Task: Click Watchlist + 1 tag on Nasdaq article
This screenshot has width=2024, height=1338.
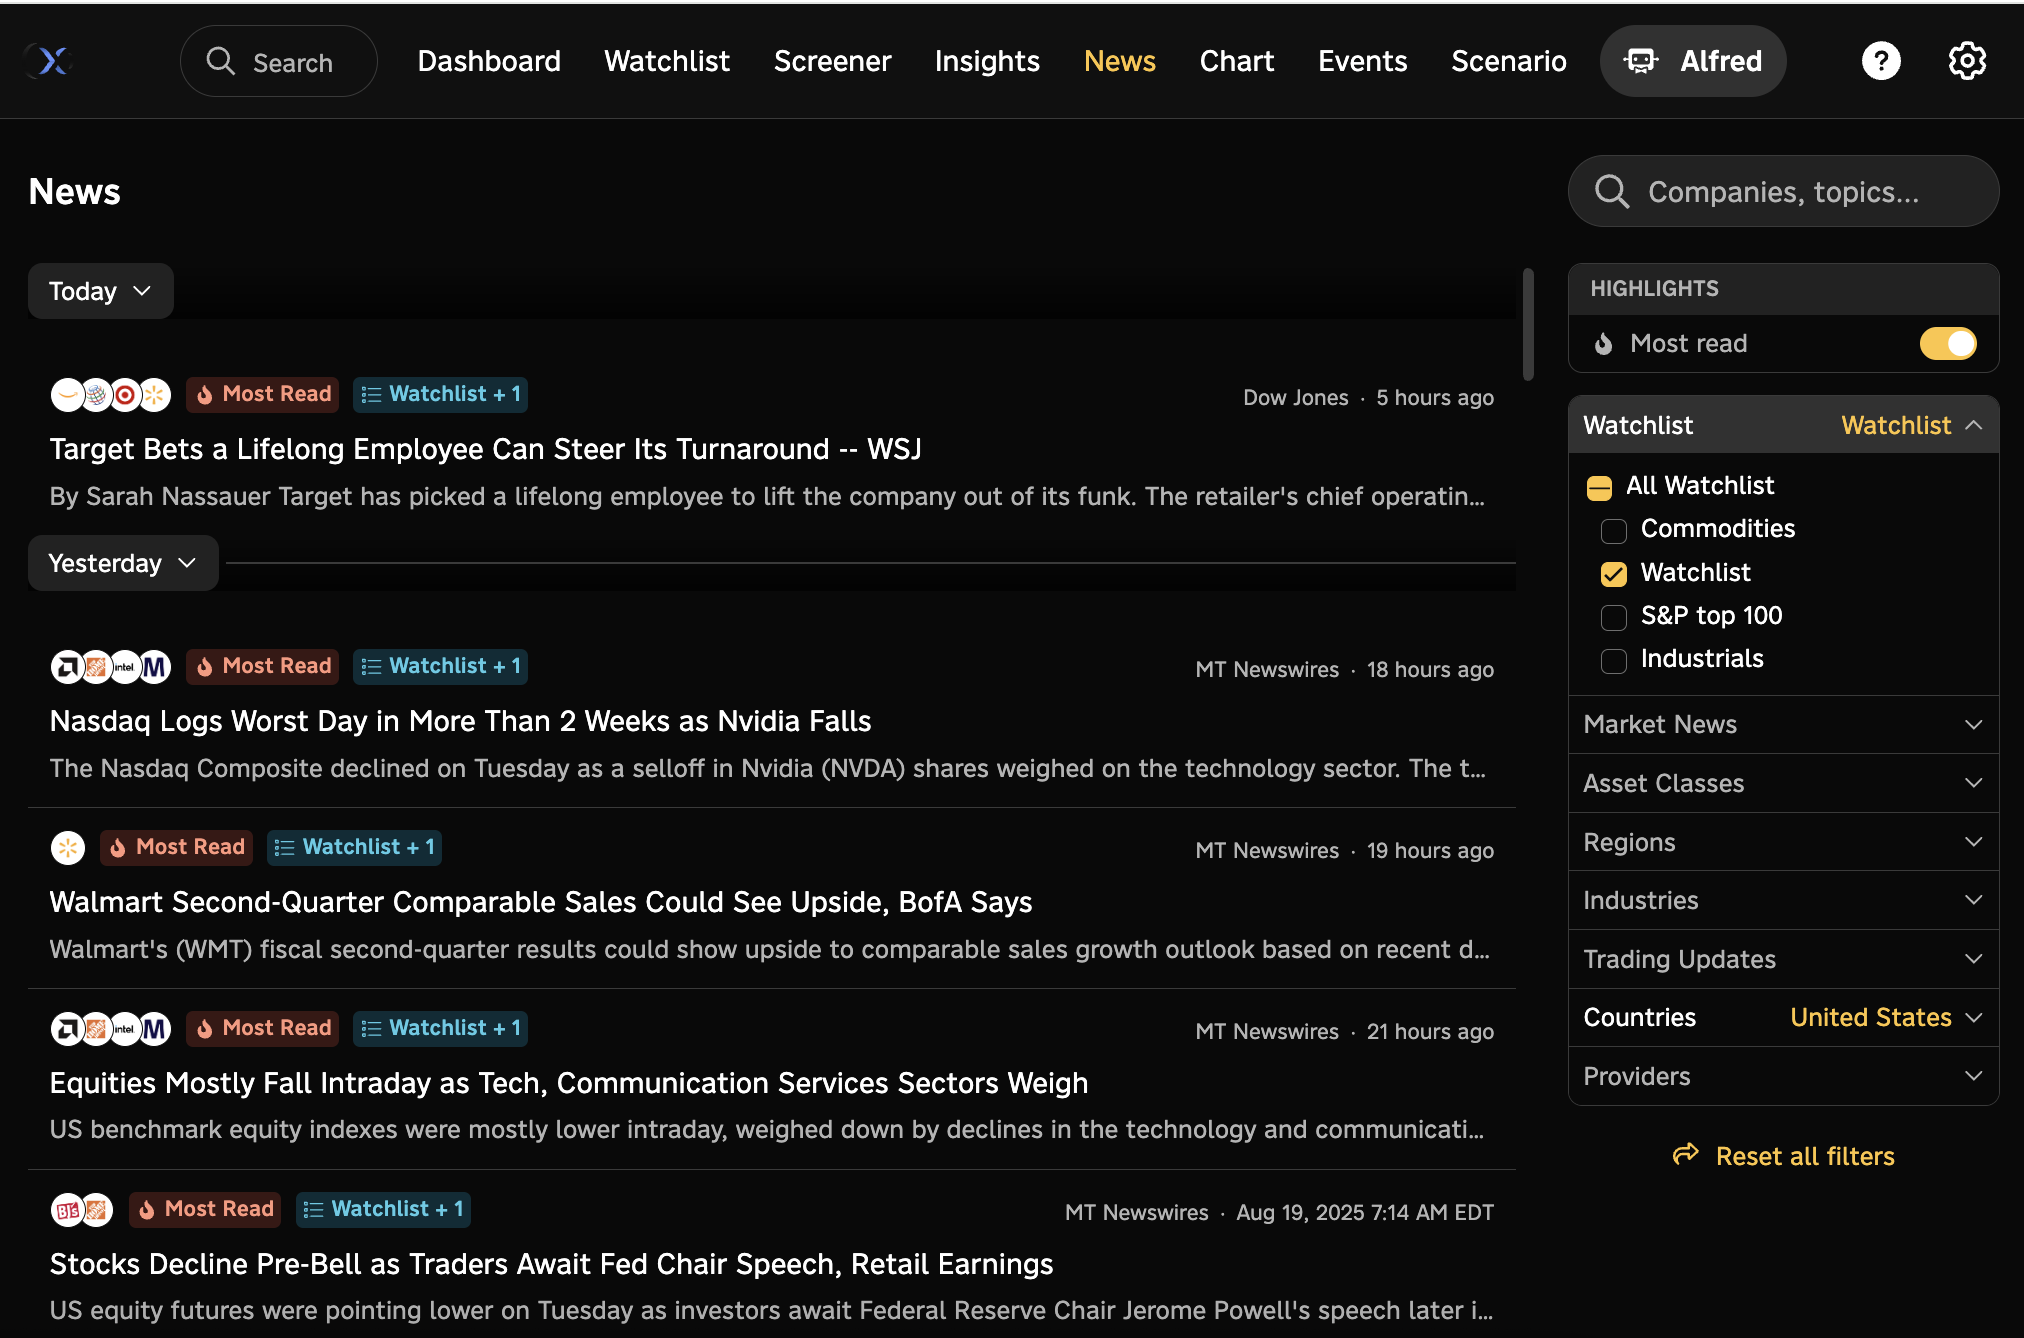Action: pos(440,666)
